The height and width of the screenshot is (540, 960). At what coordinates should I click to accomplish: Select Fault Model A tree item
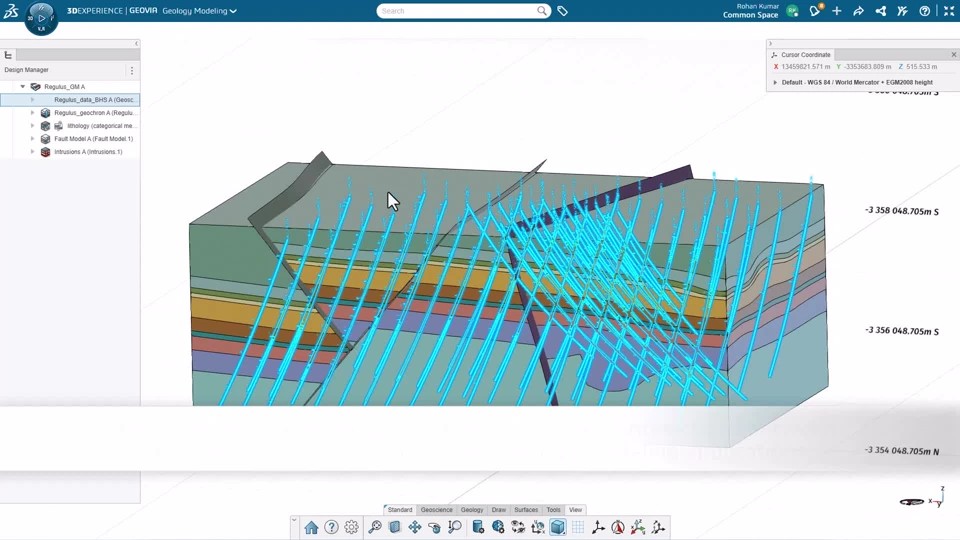point(93,139)
